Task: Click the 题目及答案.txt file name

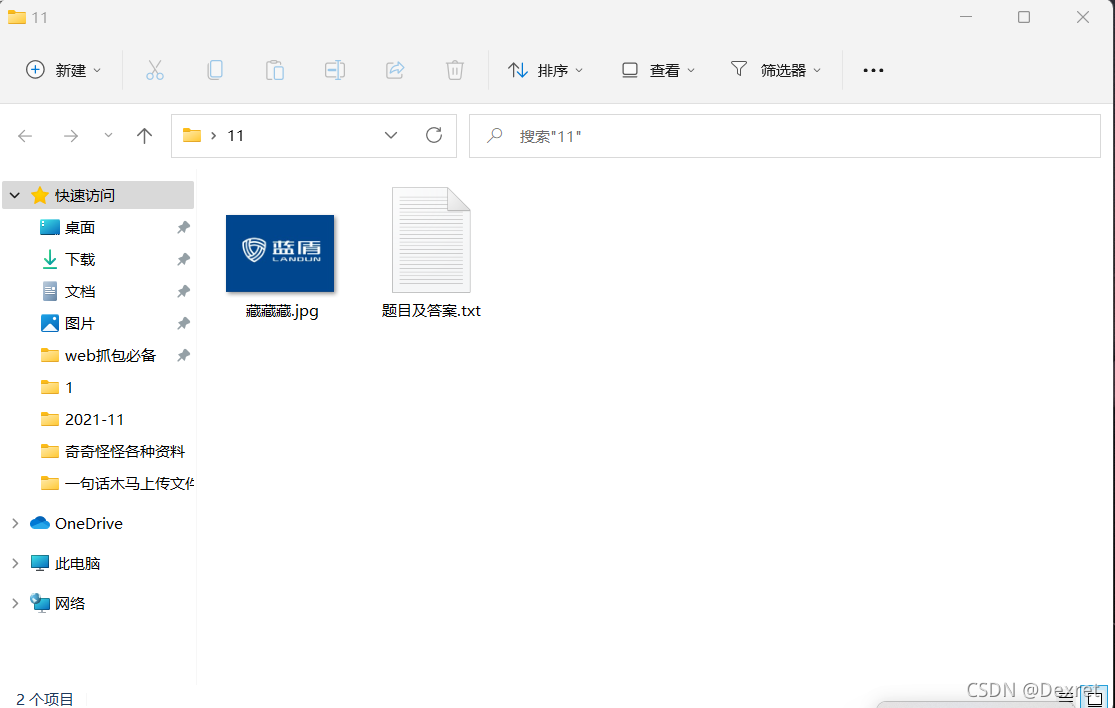Action: 431,311
